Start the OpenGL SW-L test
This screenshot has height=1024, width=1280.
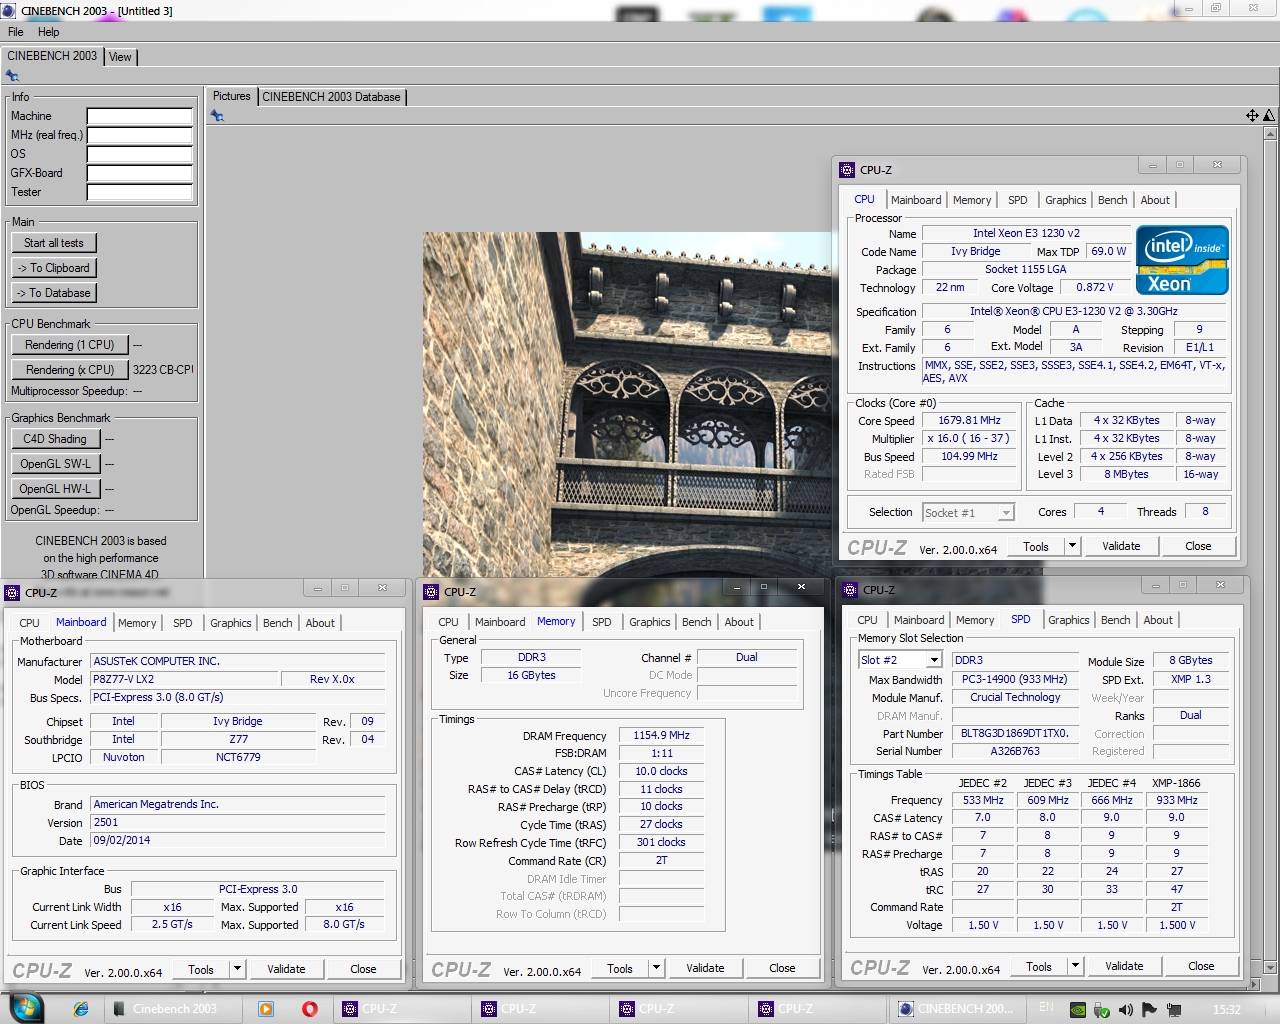click(55, 464)
